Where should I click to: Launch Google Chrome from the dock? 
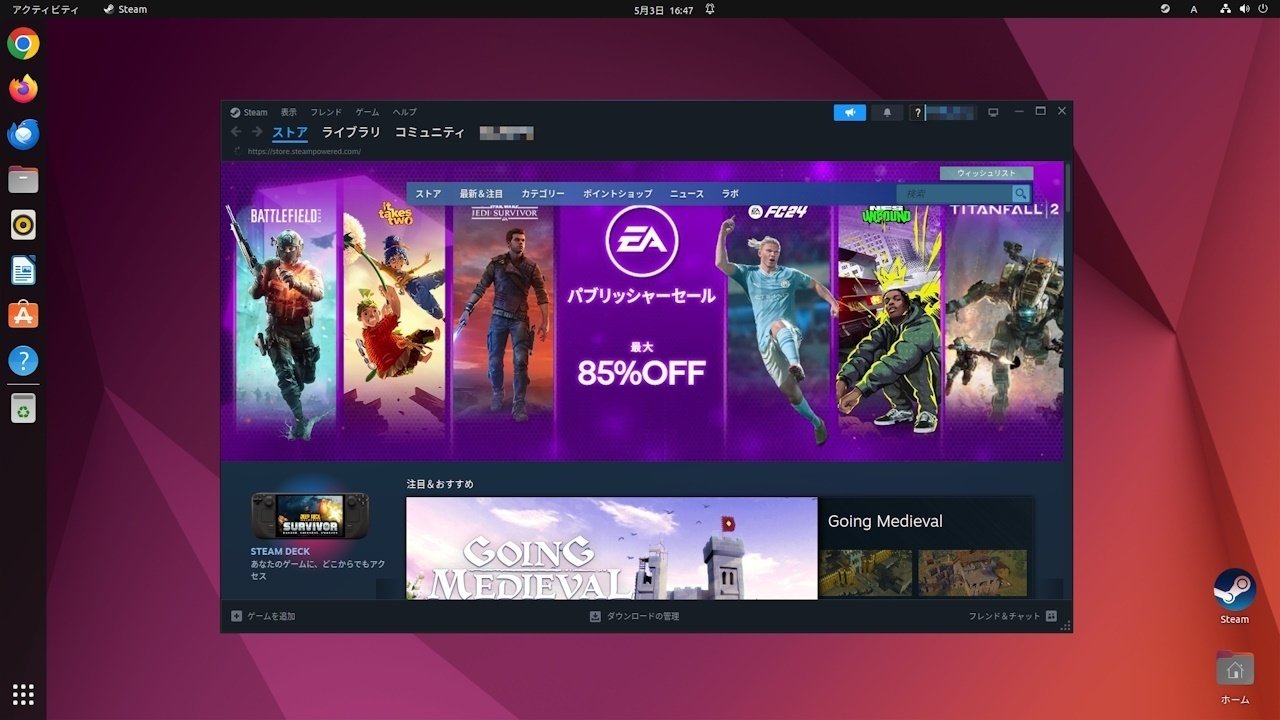click(23, 44)
